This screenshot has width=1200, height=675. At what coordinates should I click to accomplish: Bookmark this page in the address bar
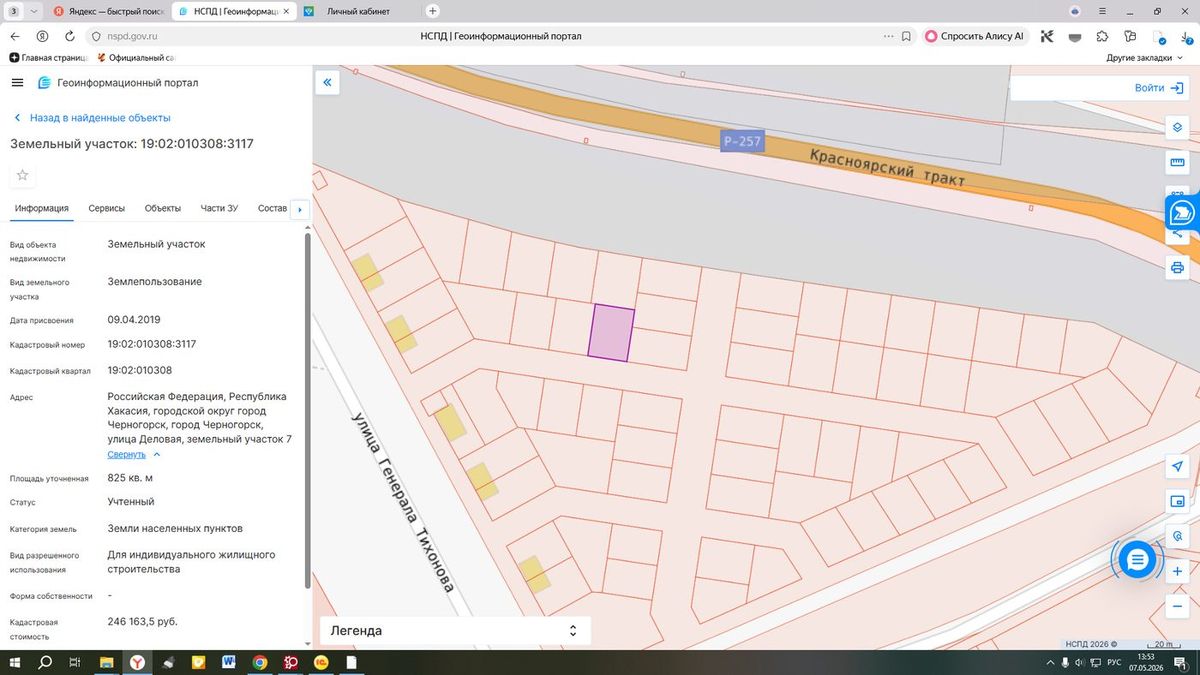905,36
